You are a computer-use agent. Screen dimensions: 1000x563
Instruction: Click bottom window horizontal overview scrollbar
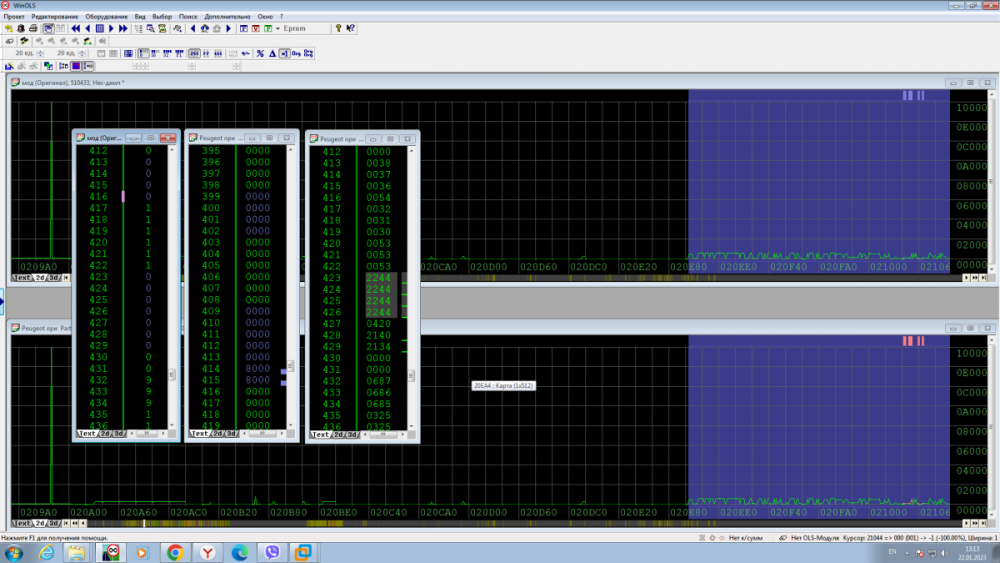(x=523, y=523)
